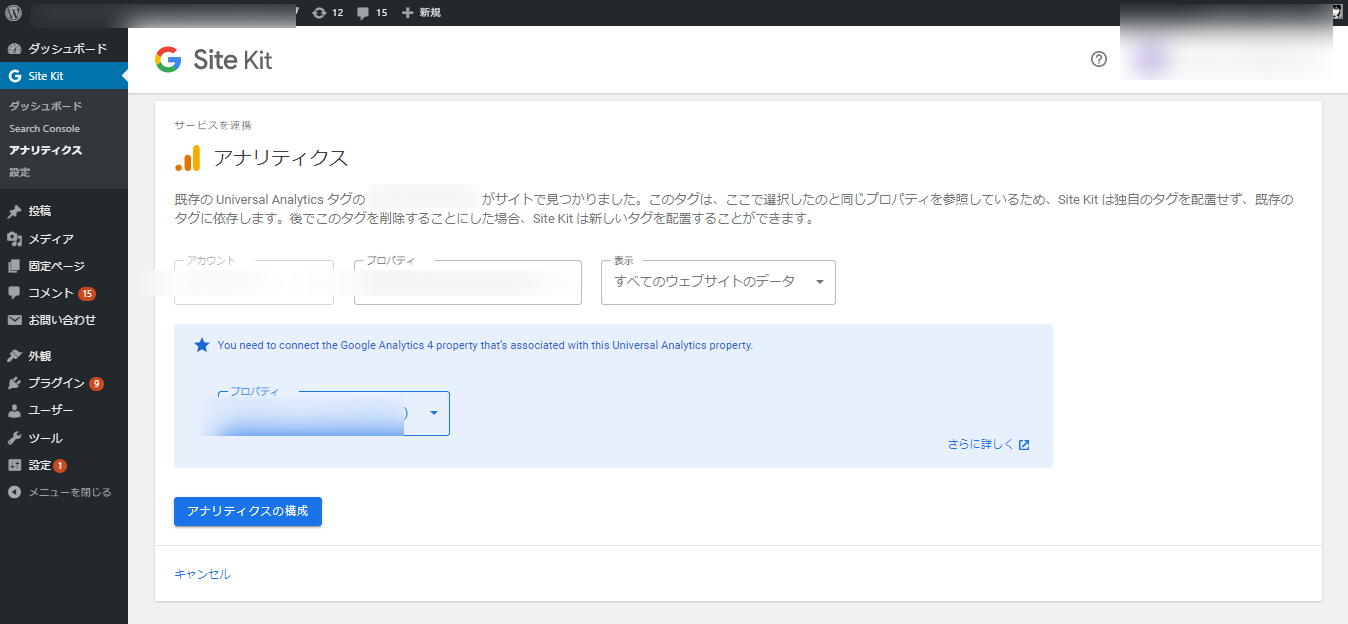This screenshot has height=624, width=1348.
Task: Click the media icon beside メディア
Action: [x=14, y=239]
